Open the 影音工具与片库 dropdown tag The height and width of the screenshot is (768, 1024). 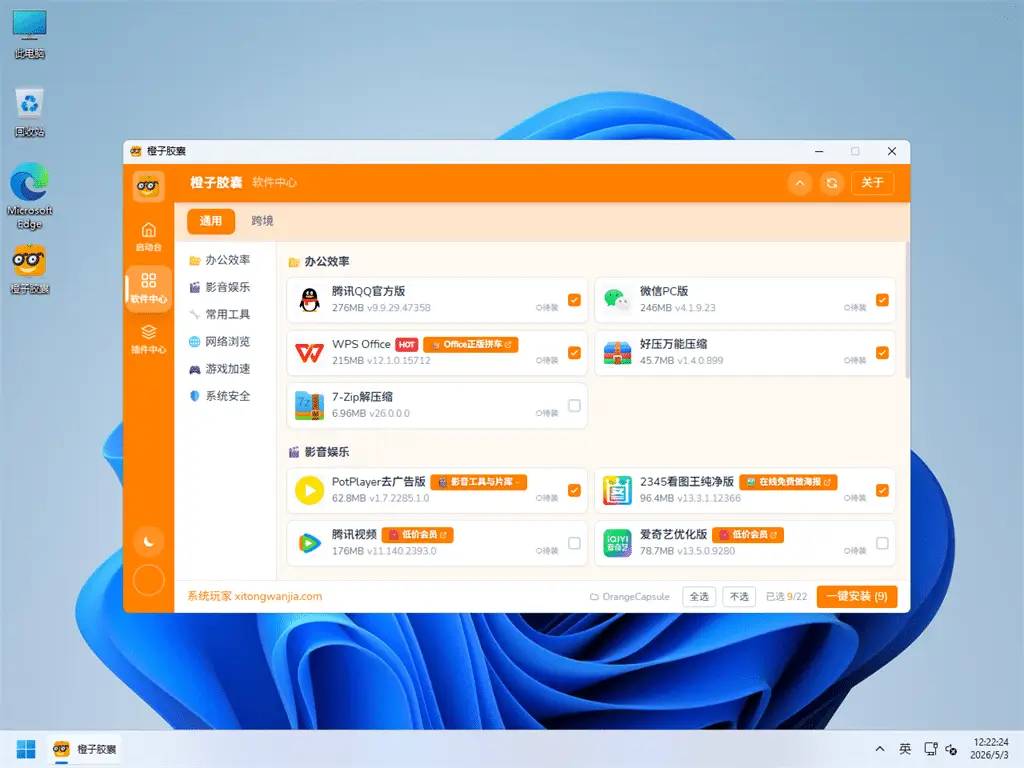pos(479,482)
